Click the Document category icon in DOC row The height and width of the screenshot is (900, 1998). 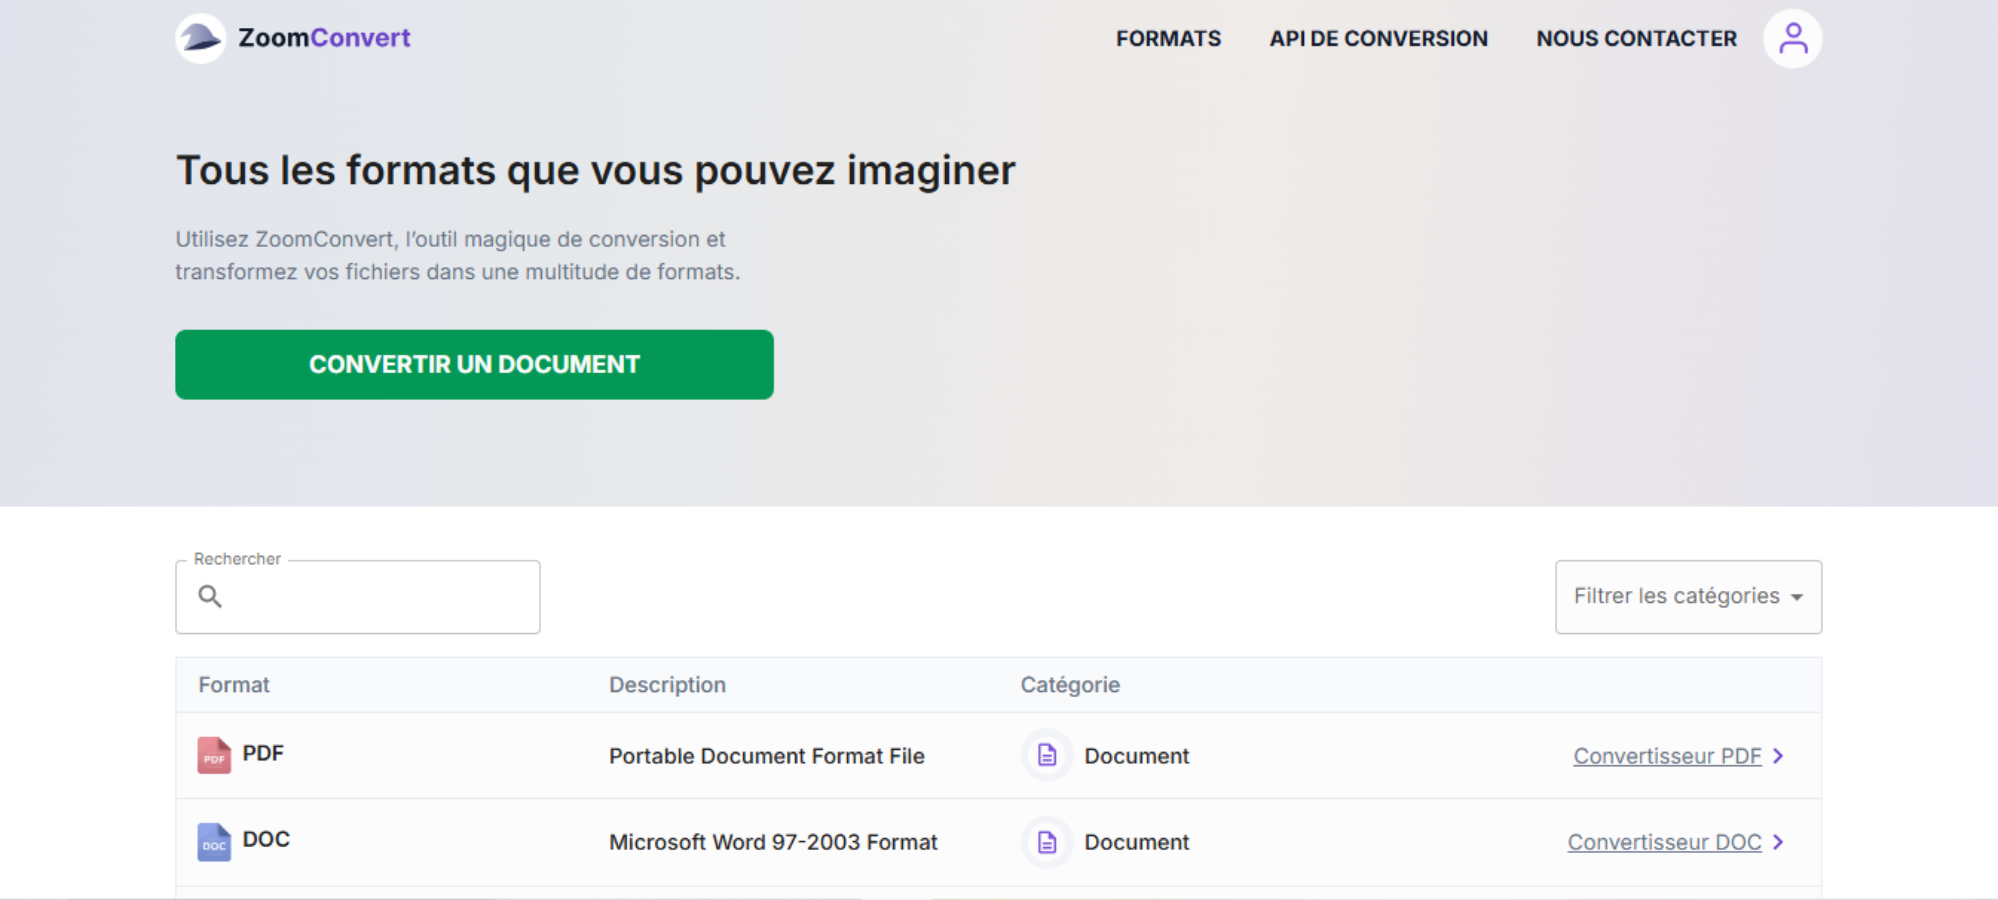pos(1047,842)
